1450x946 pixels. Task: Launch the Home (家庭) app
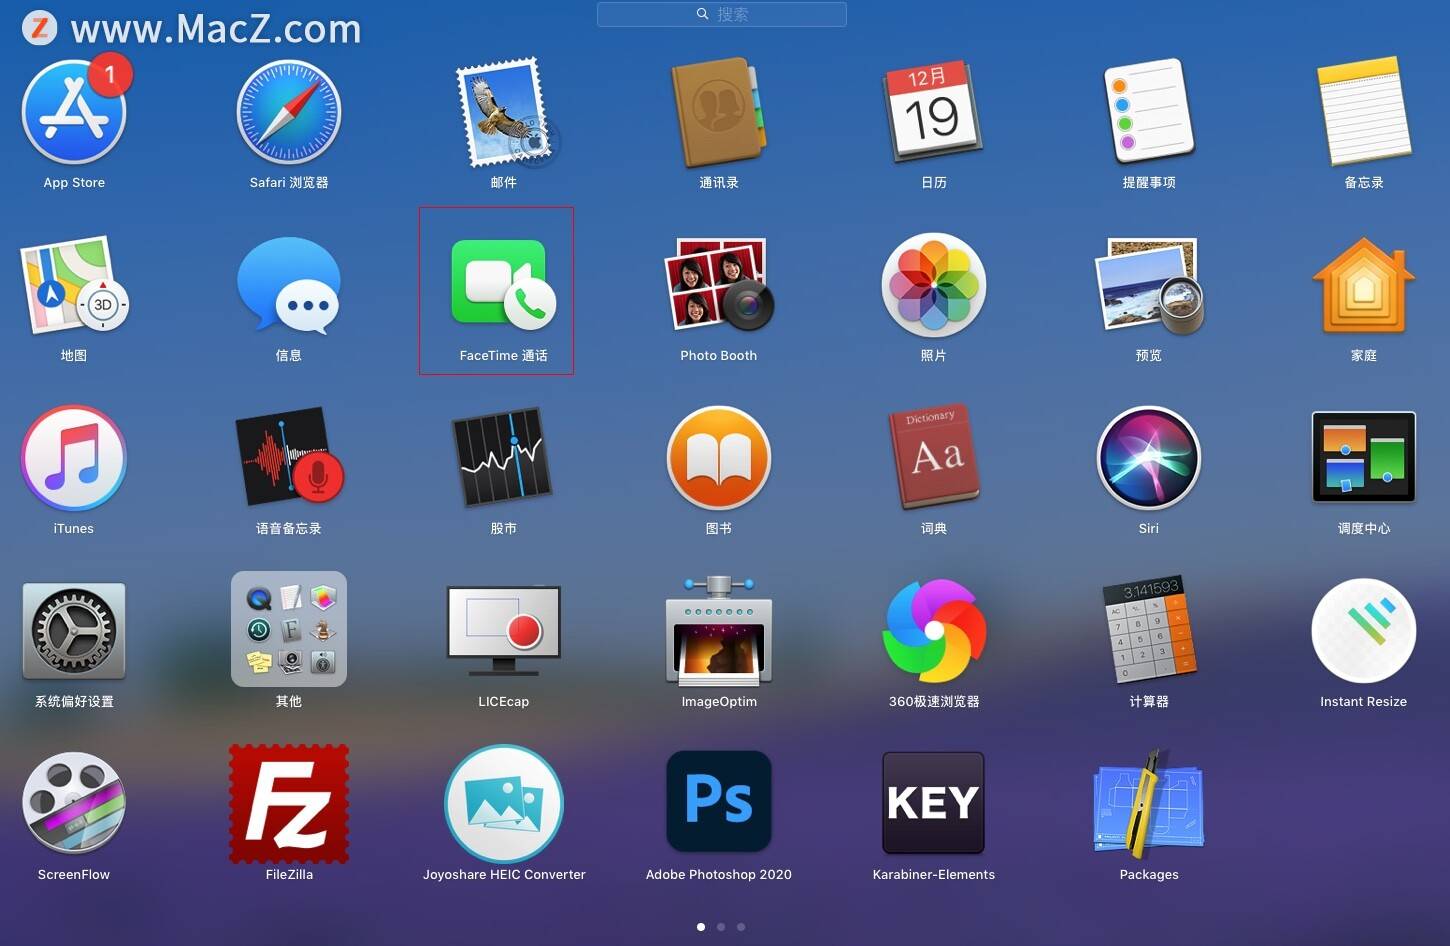[1364, 286]
